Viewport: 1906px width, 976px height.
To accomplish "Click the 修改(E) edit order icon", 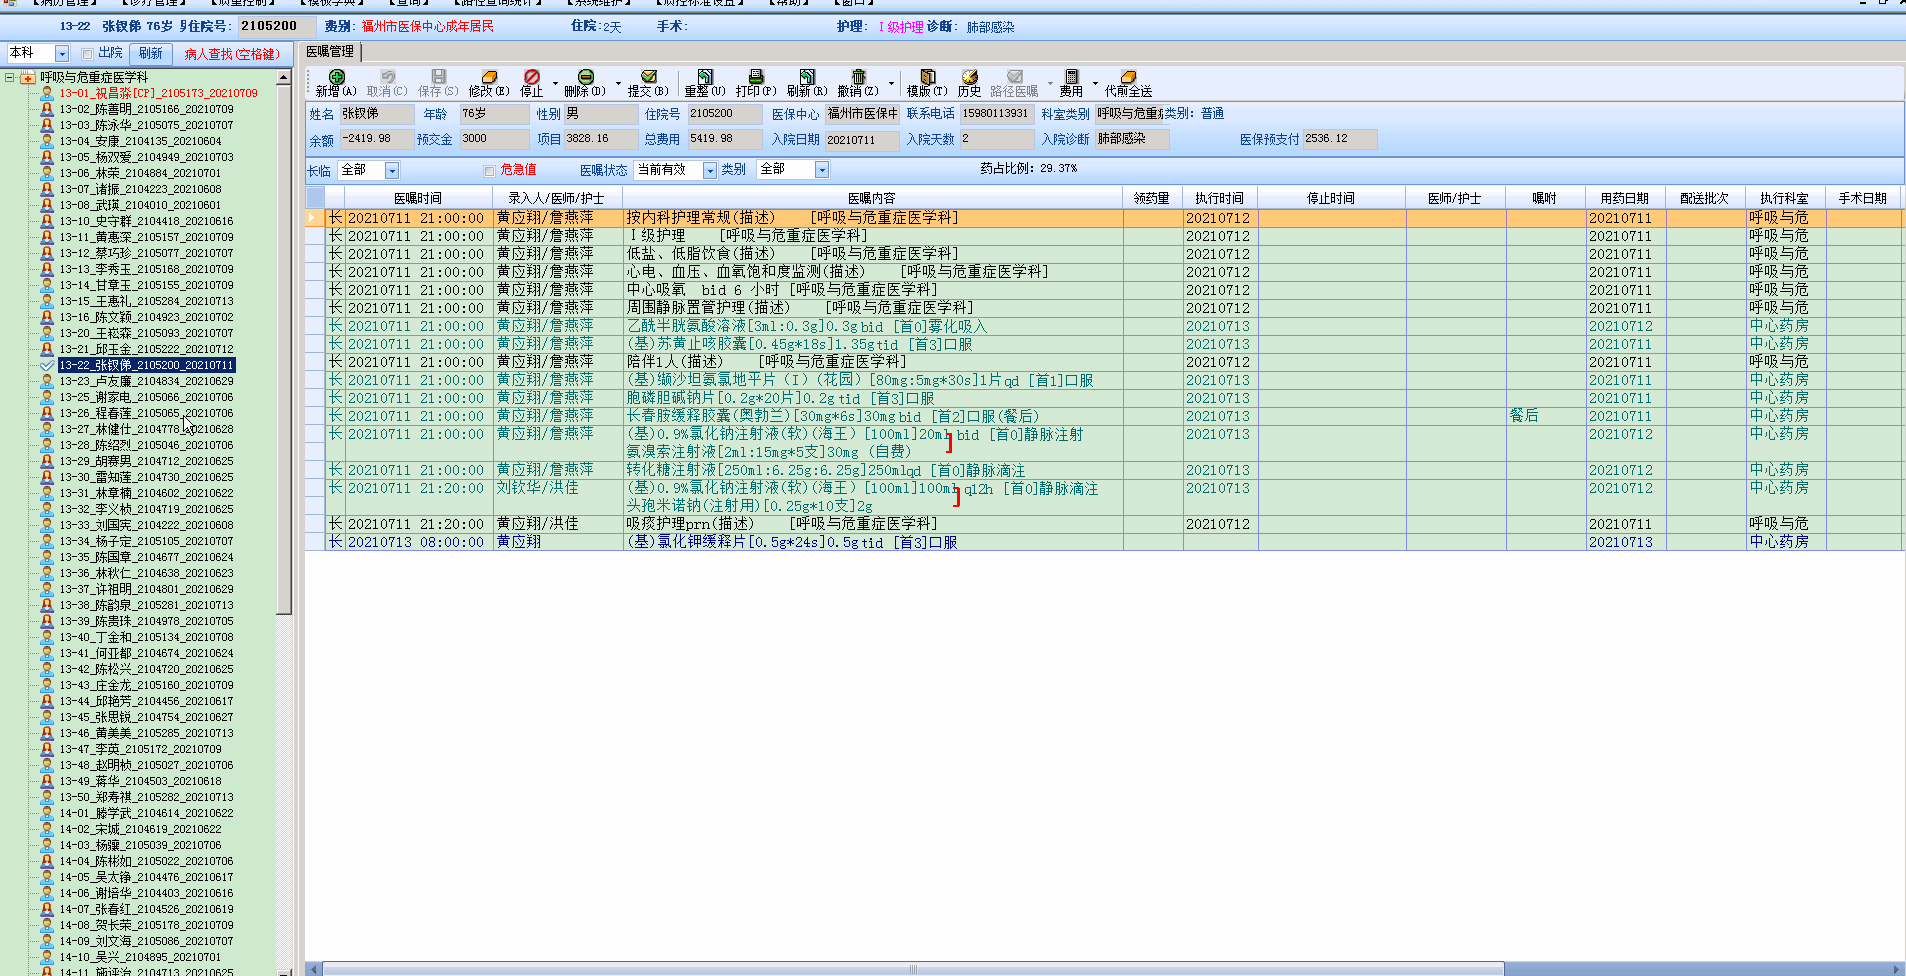I will pos(489,77).
